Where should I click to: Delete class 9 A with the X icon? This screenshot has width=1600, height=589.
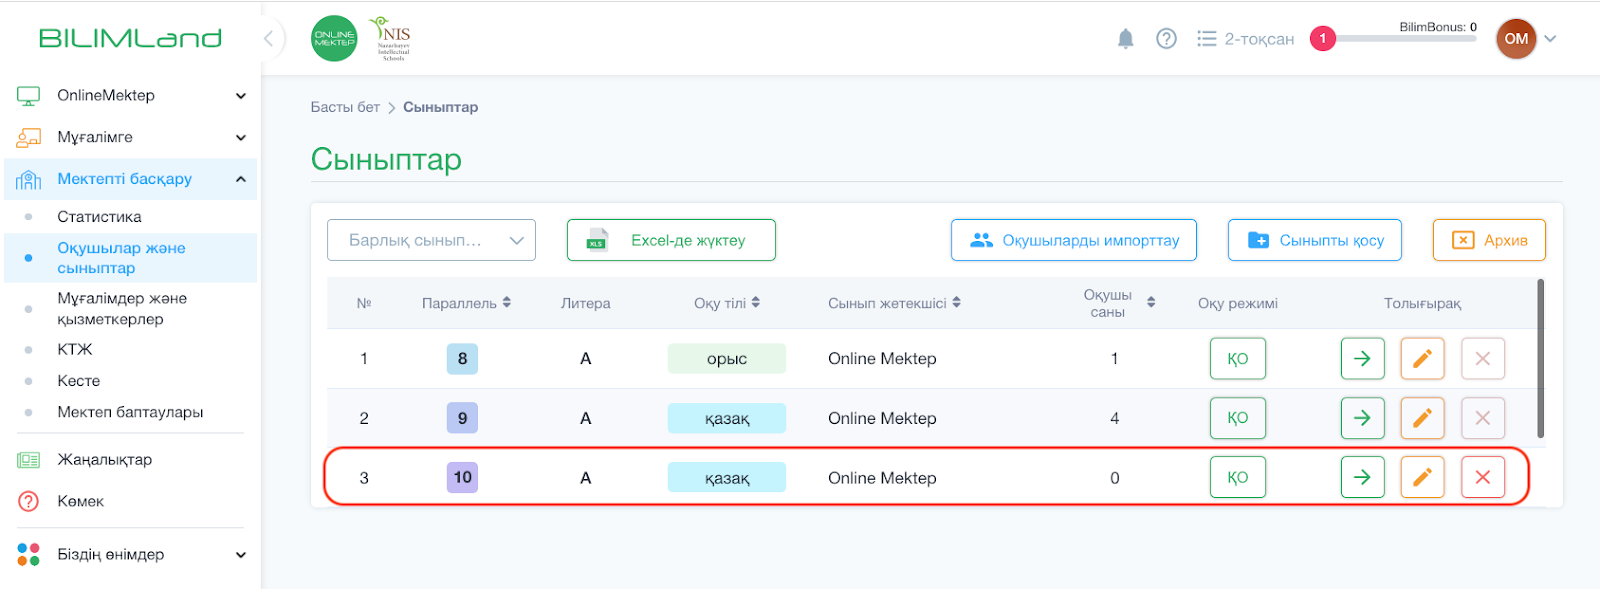pos(1482,418)
